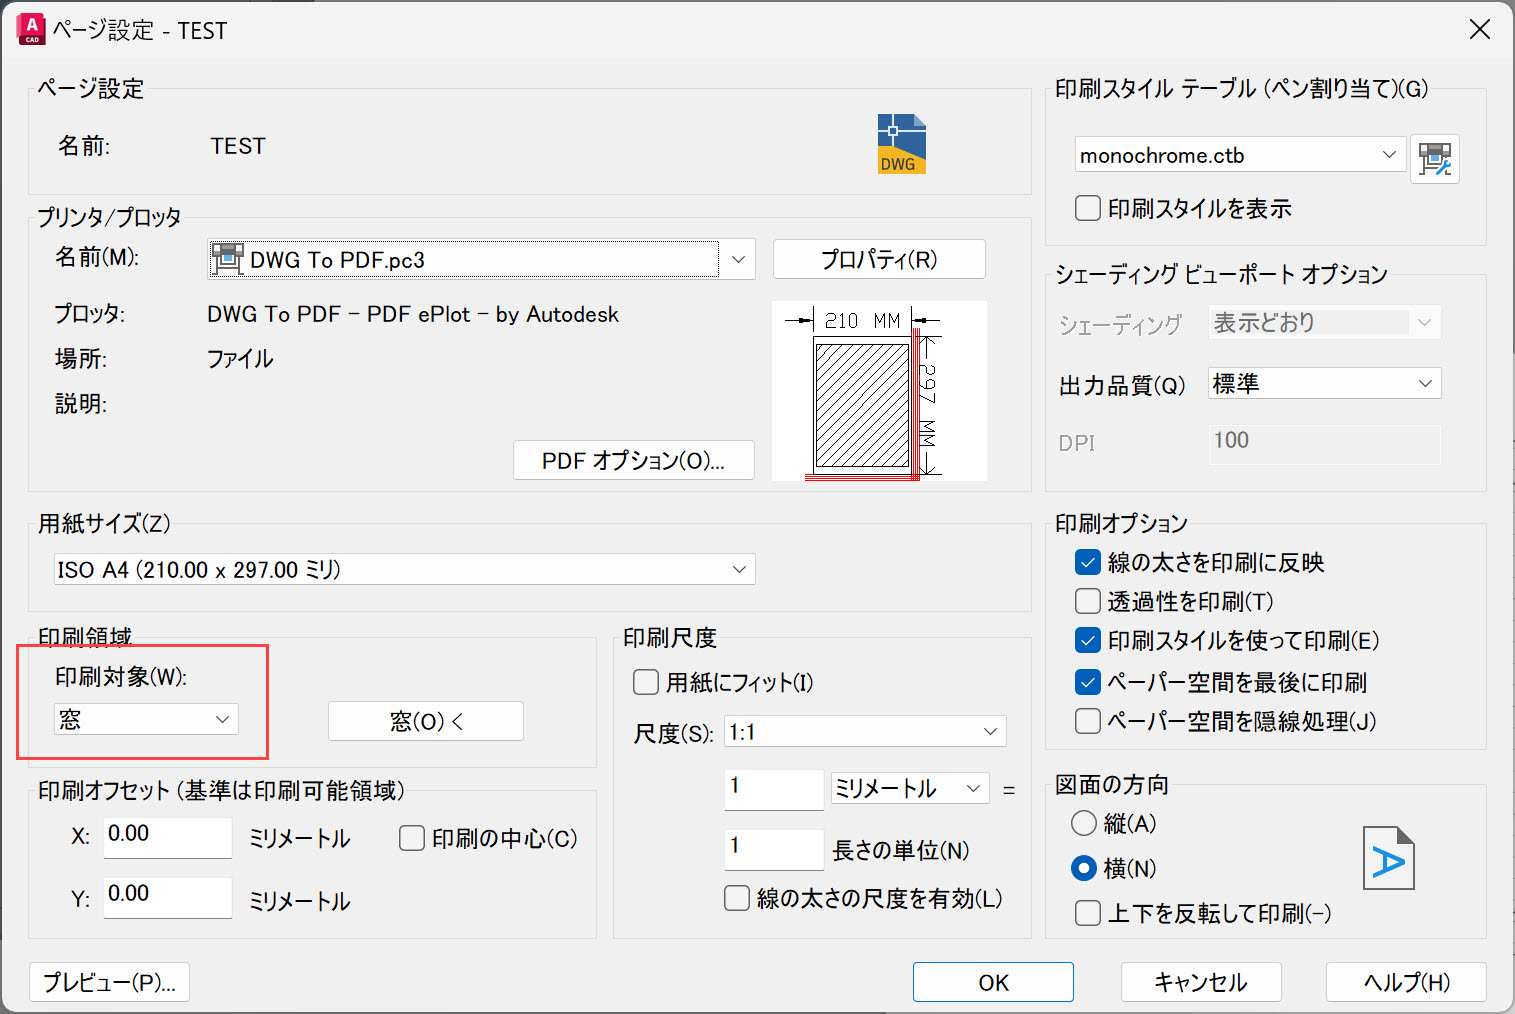The image size is (1515, 1014).
Task: Uncheck 線の太さを印刷に反映
Action: pyautogui.click(x=1087, y=562)
